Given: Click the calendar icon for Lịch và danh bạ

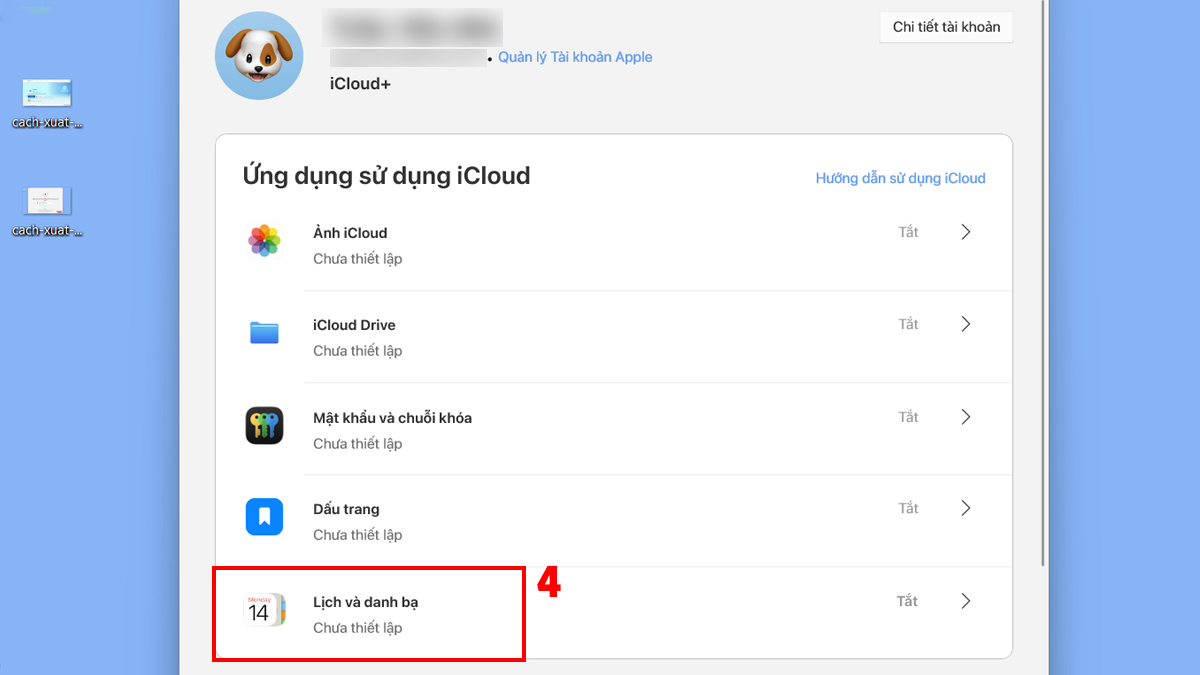Looking at the screenshot, I should (x=264, y=610).
